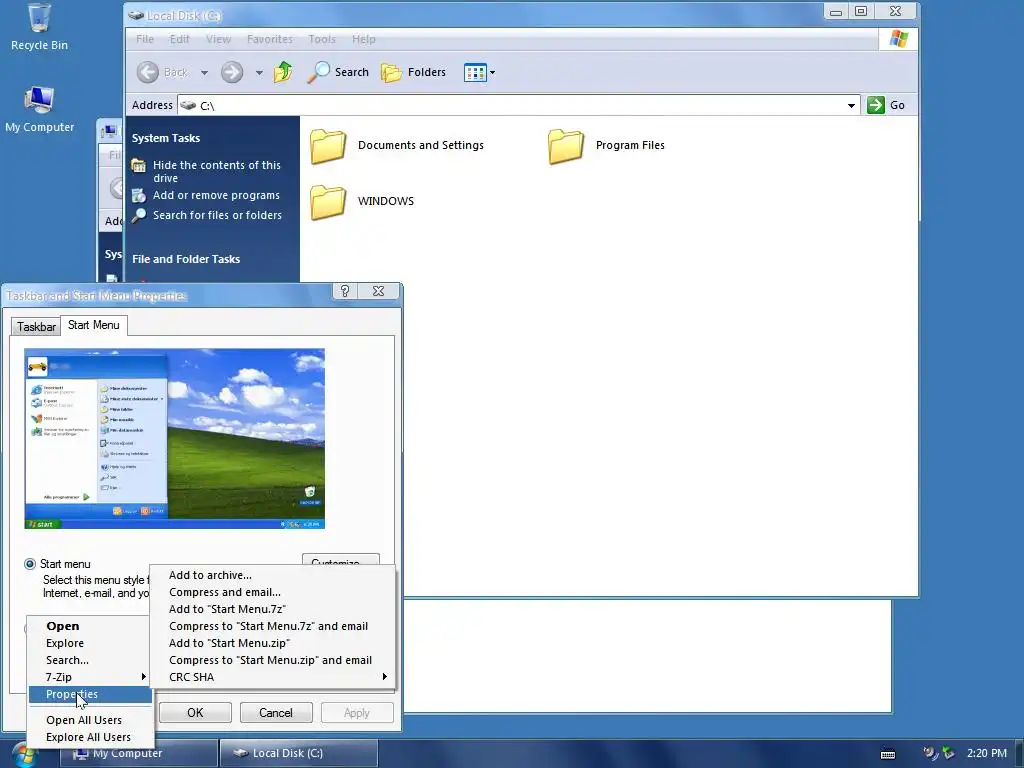Open the WINDOWS folder icon
Image resolution: width=1024 pixels, height=768 pixels.
pyautogui.click(x=328, y=201)
